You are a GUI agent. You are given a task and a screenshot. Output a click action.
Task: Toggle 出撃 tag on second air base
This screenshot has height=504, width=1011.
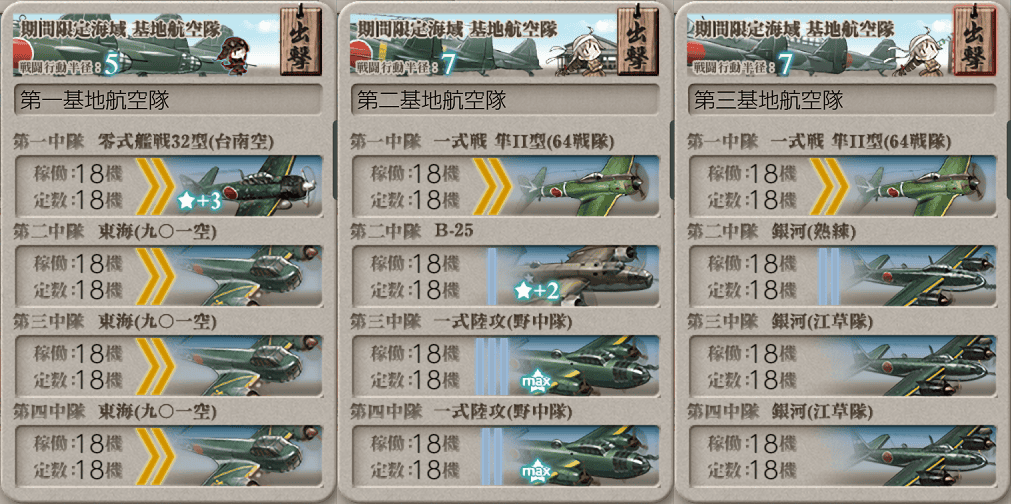[638, 40]
